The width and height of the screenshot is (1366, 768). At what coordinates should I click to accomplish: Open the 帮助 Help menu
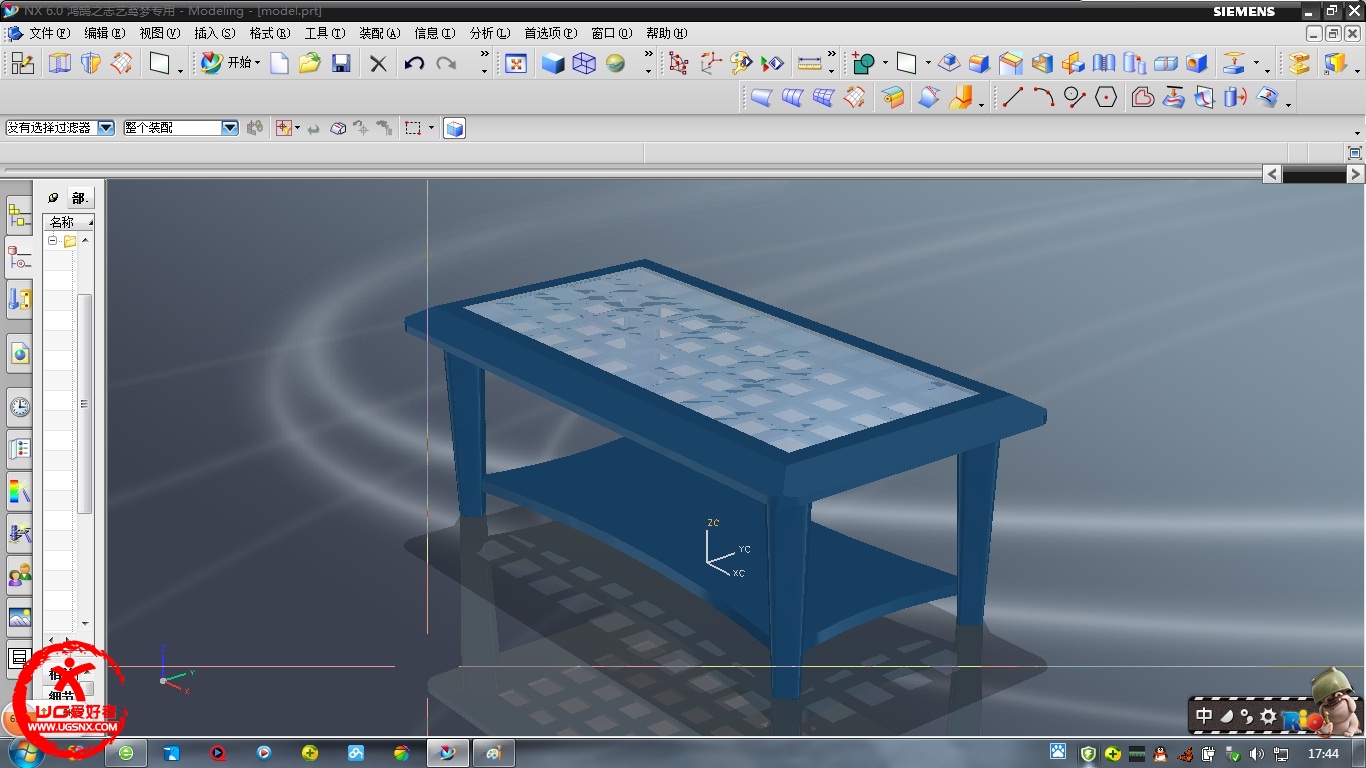tap(666, 33)
